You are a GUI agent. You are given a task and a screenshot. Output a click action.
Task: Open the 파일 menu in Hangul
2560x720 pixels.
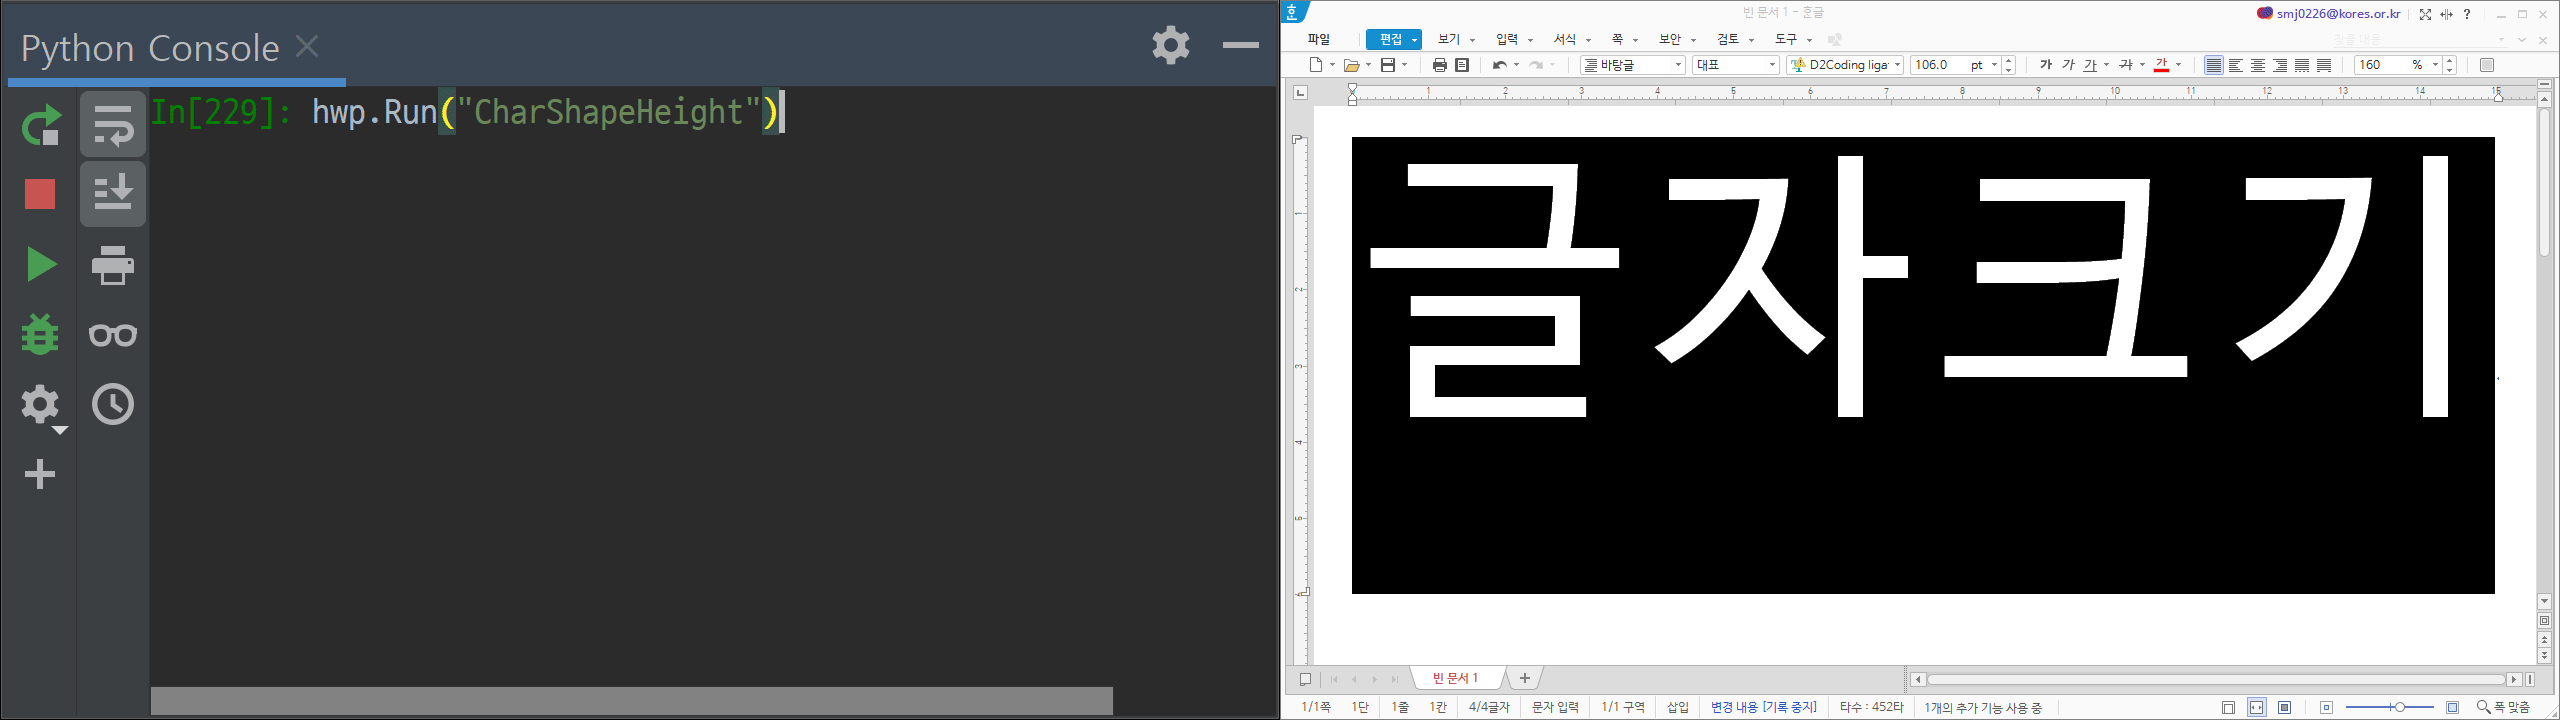click(1319, 40)
